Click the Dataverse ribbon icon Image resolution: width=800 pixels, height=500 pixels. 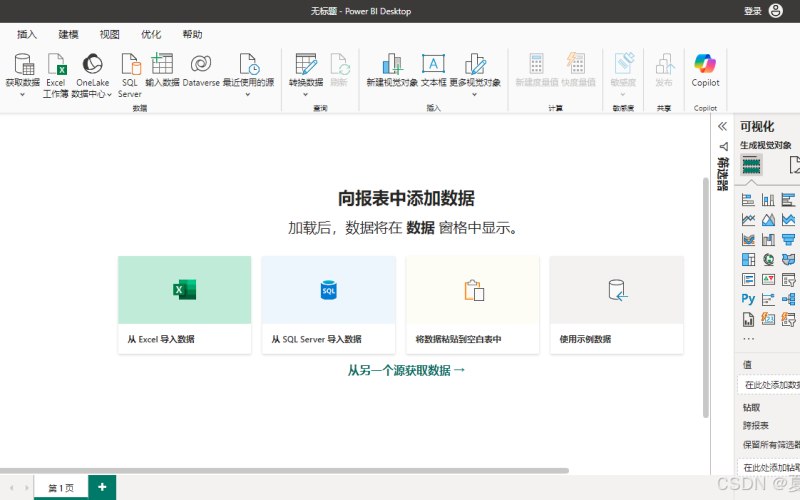click(201, 64)
